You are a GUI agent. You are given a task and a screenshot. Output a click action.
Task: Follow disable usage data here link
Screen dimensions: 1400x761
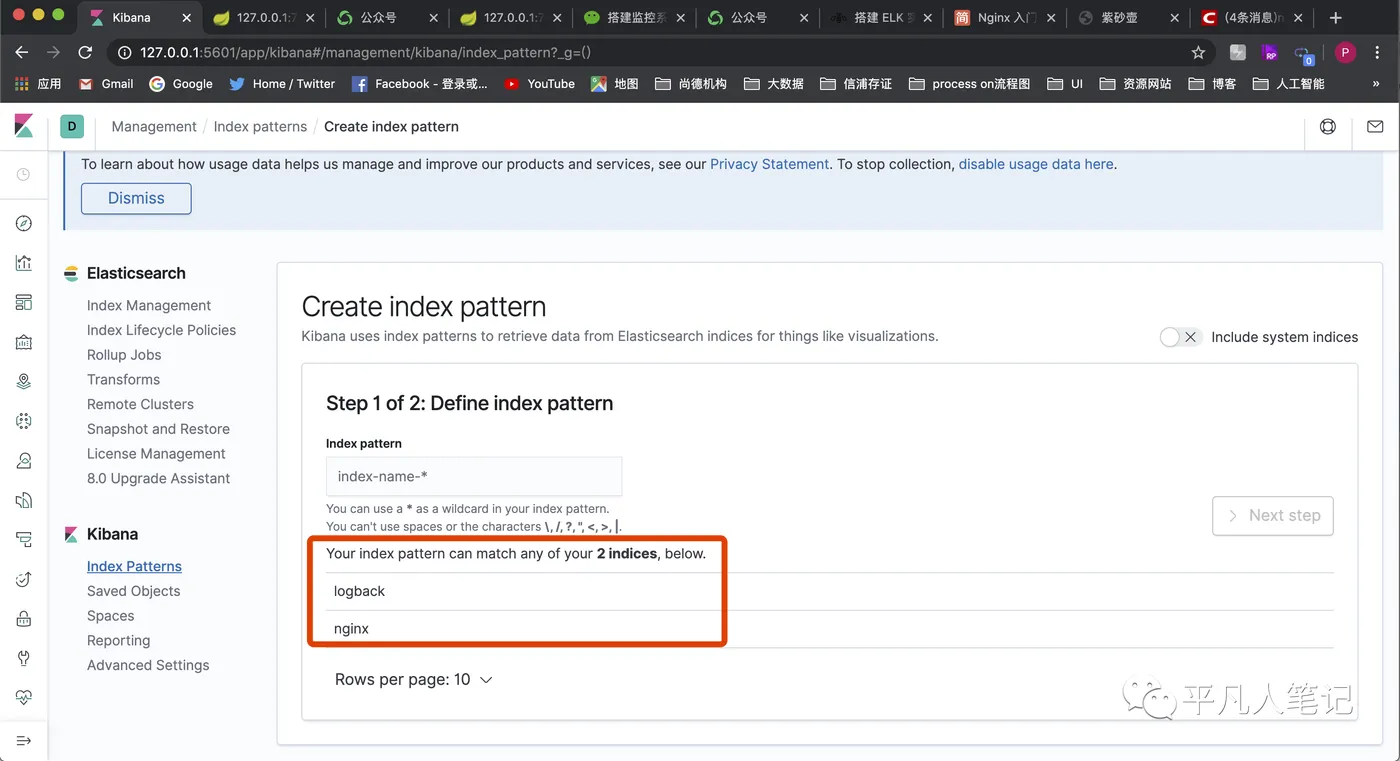click(1036, 164)
